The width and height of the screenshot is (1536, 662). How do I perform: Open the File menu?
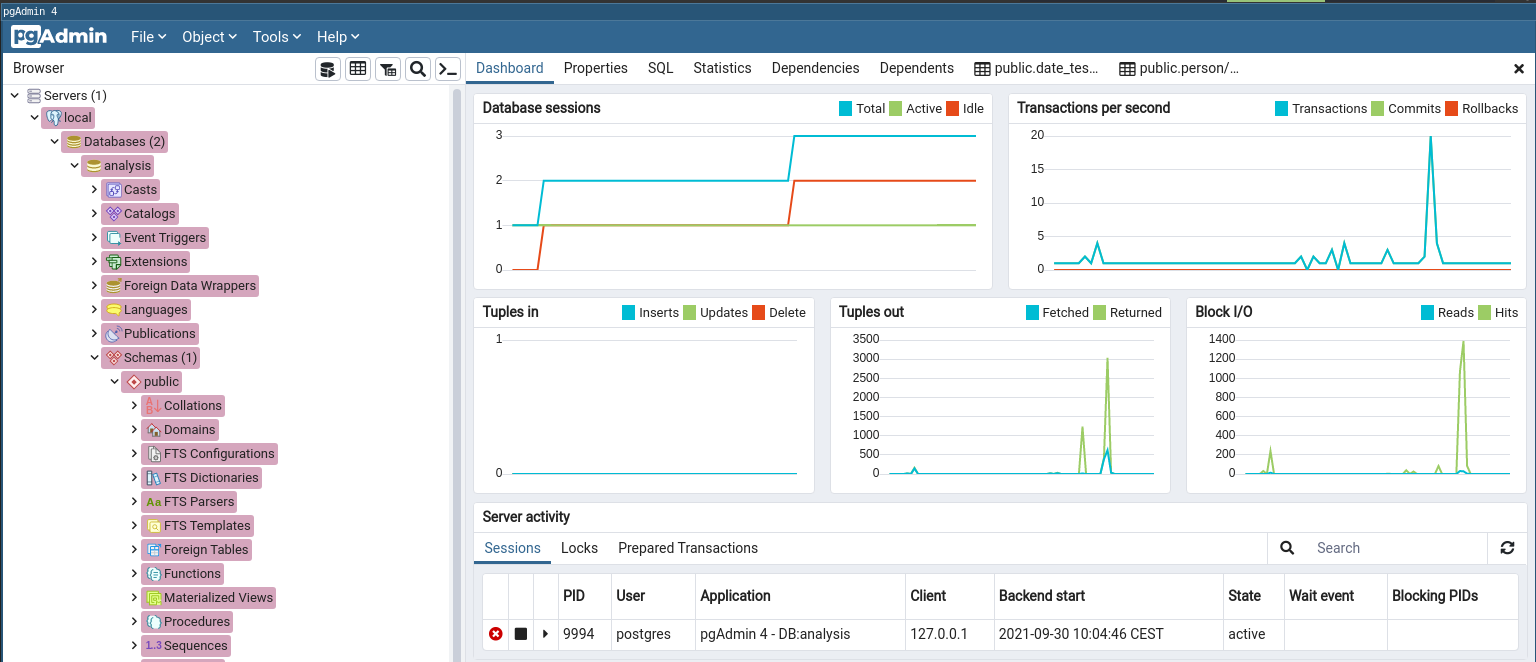pos(148,37)
